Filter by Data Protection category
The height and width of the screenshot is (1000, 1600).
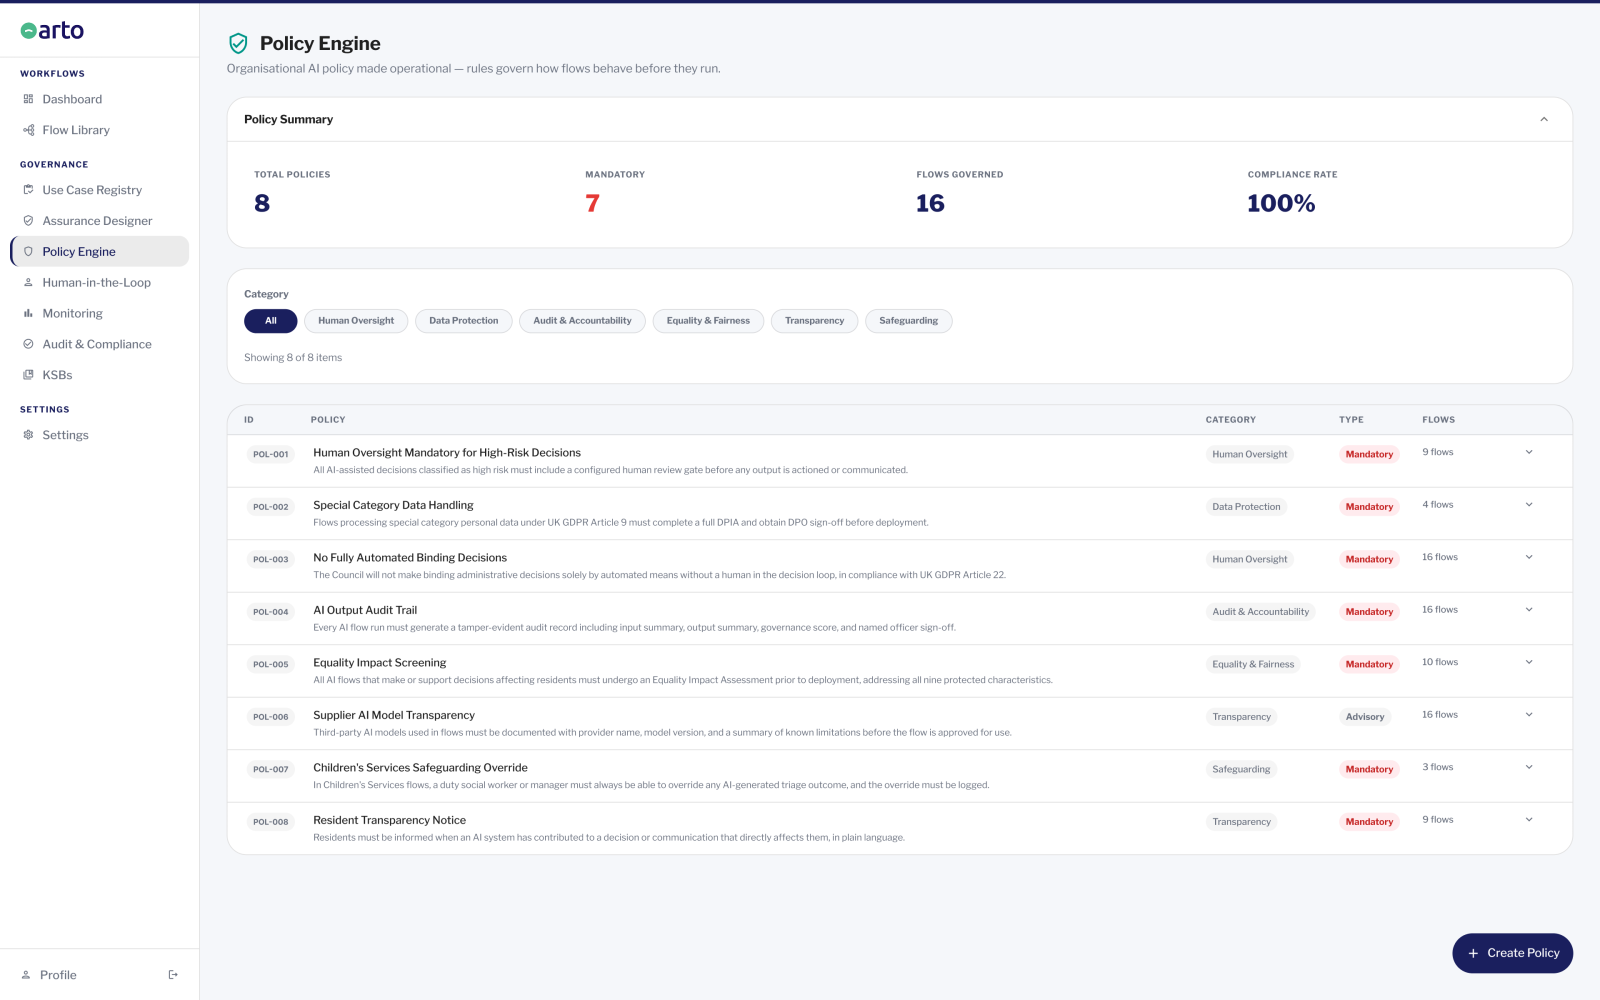[464, 321]
